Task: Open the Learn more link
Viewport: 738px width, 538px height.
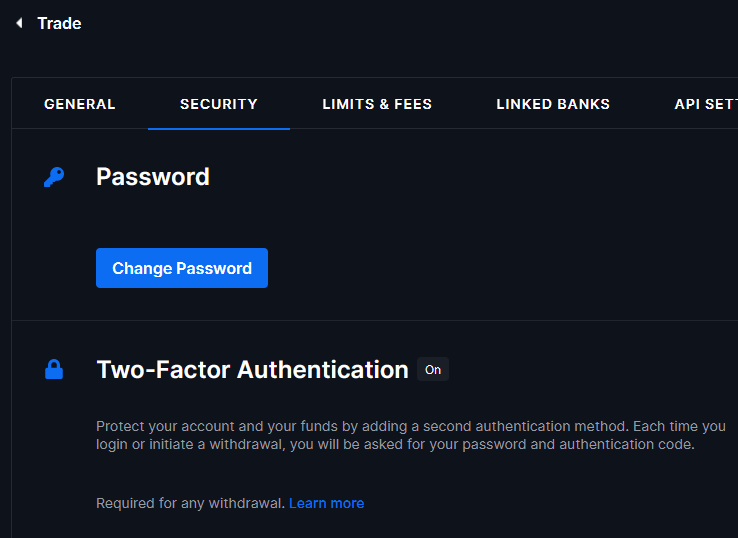Action: coord(326,503)
